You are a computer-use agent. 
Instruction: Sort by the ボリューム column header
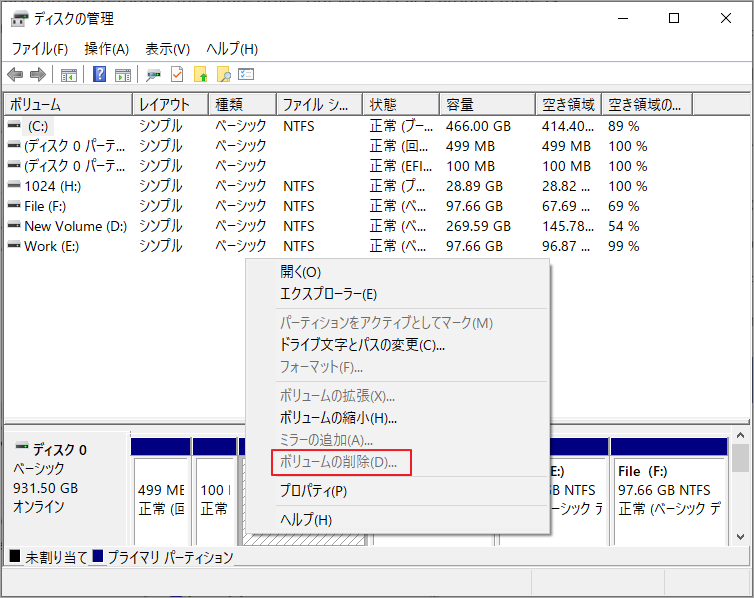pos(68,104)
